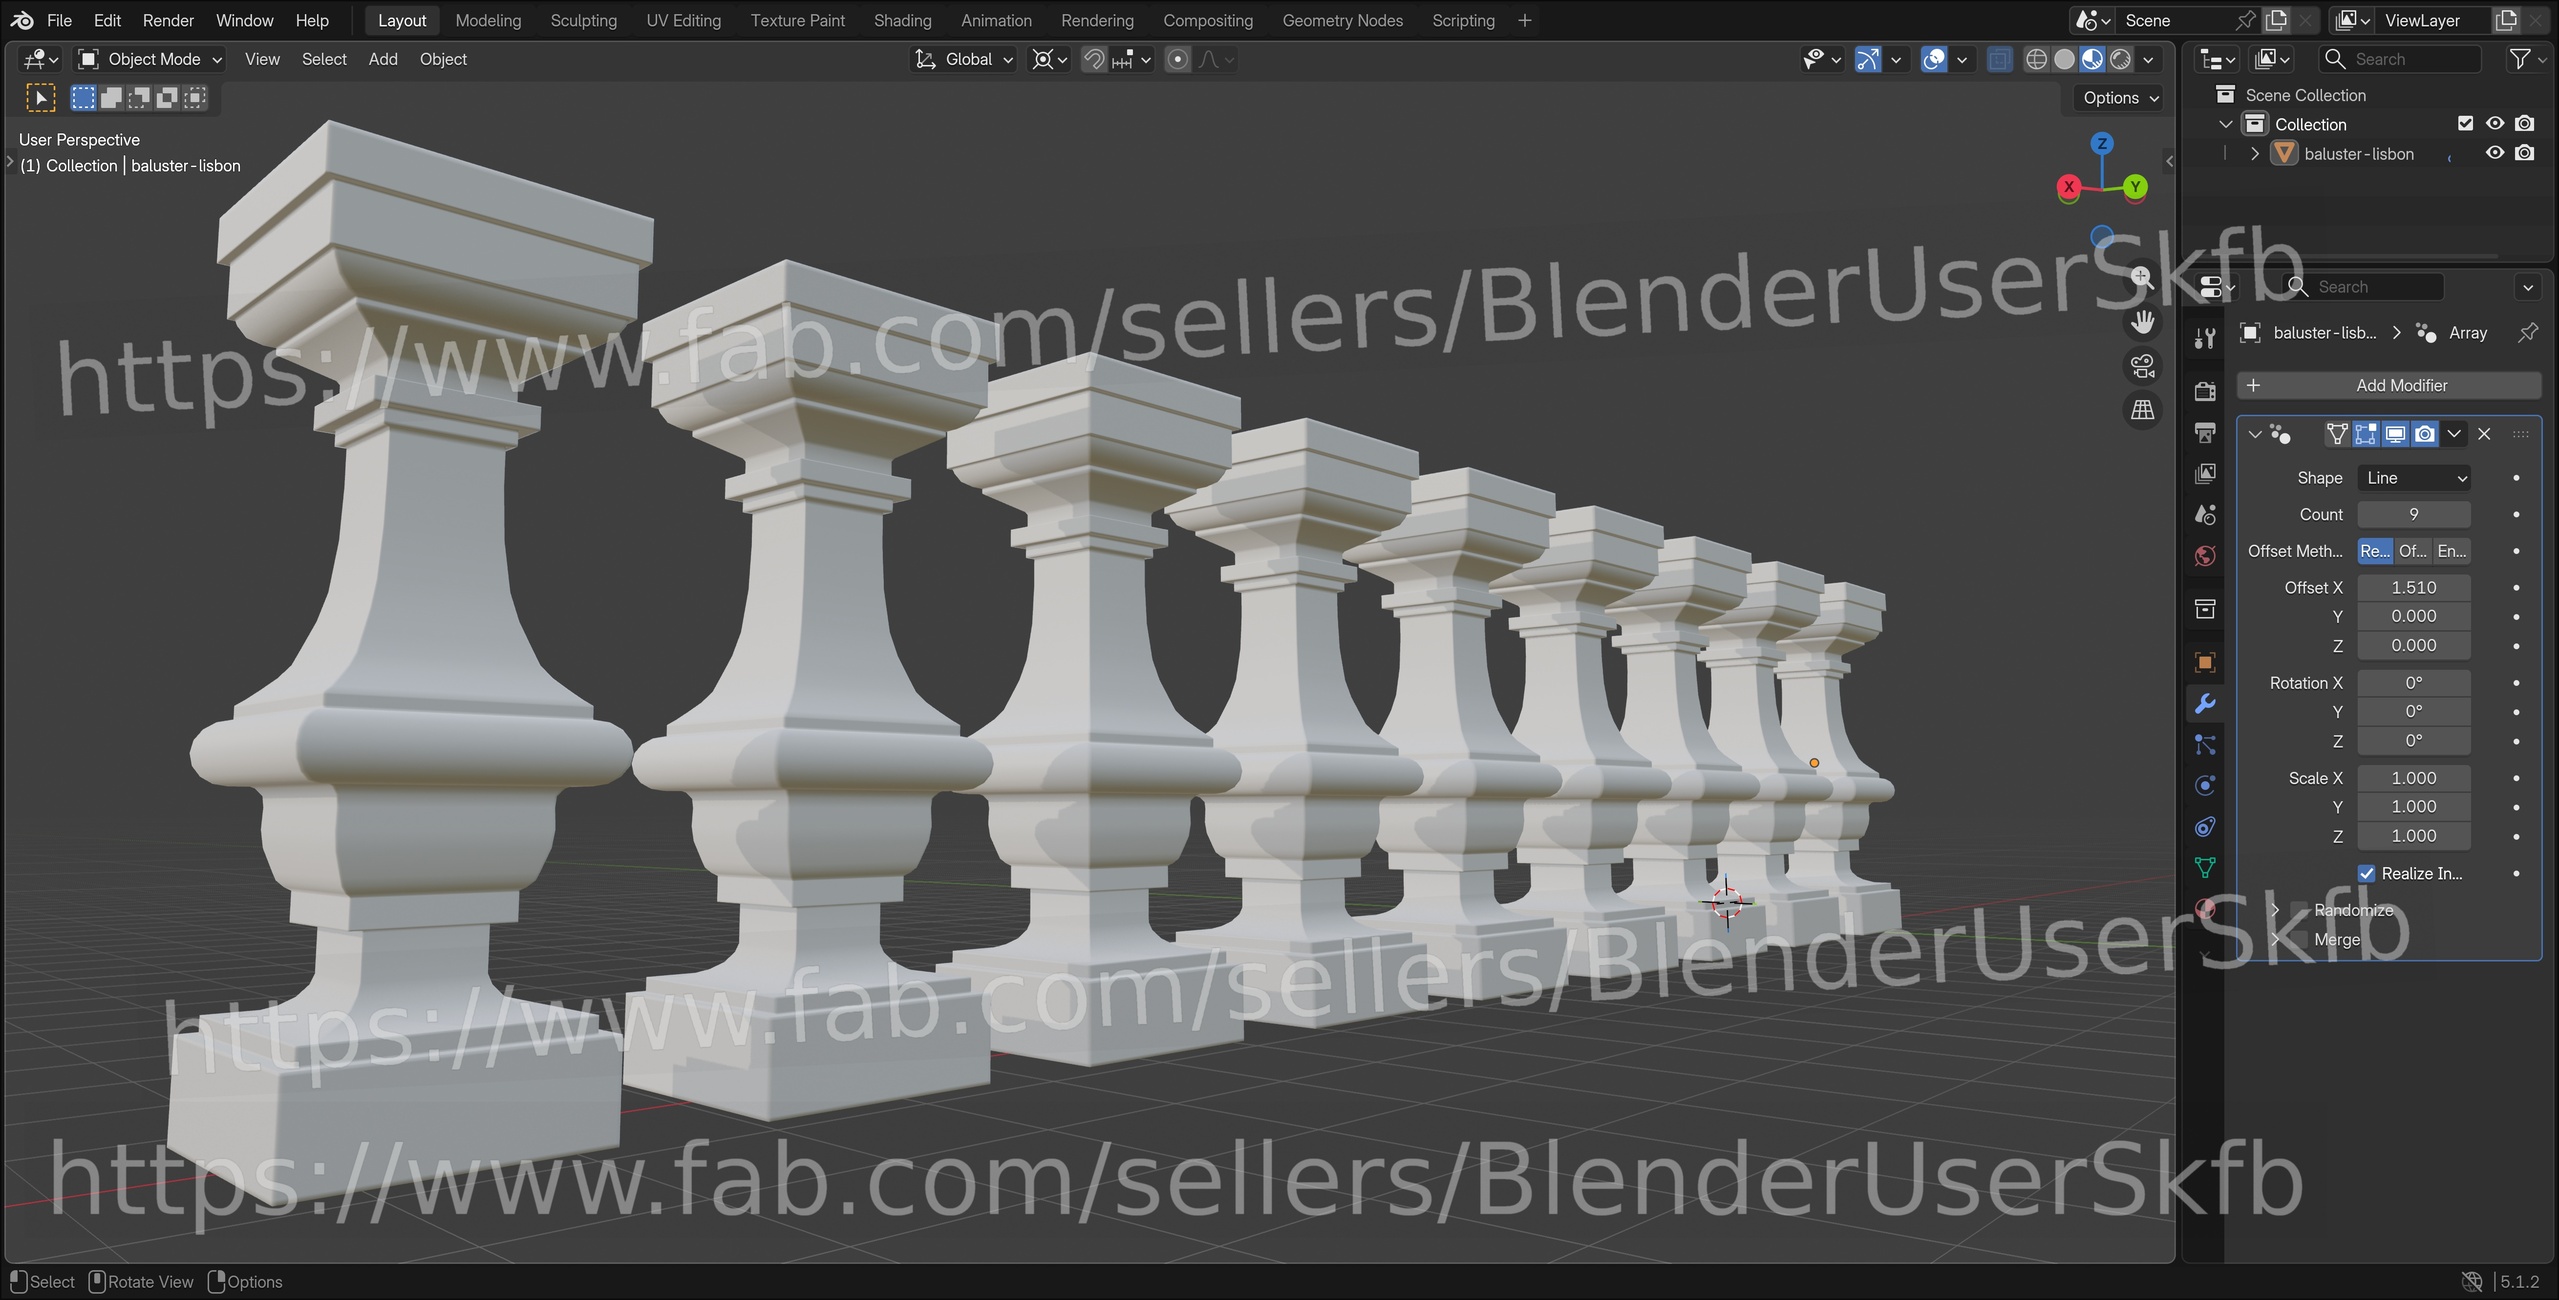Select Material Preview viewport shading
Screen dimensions: 2559x1300
[2092, 59]
